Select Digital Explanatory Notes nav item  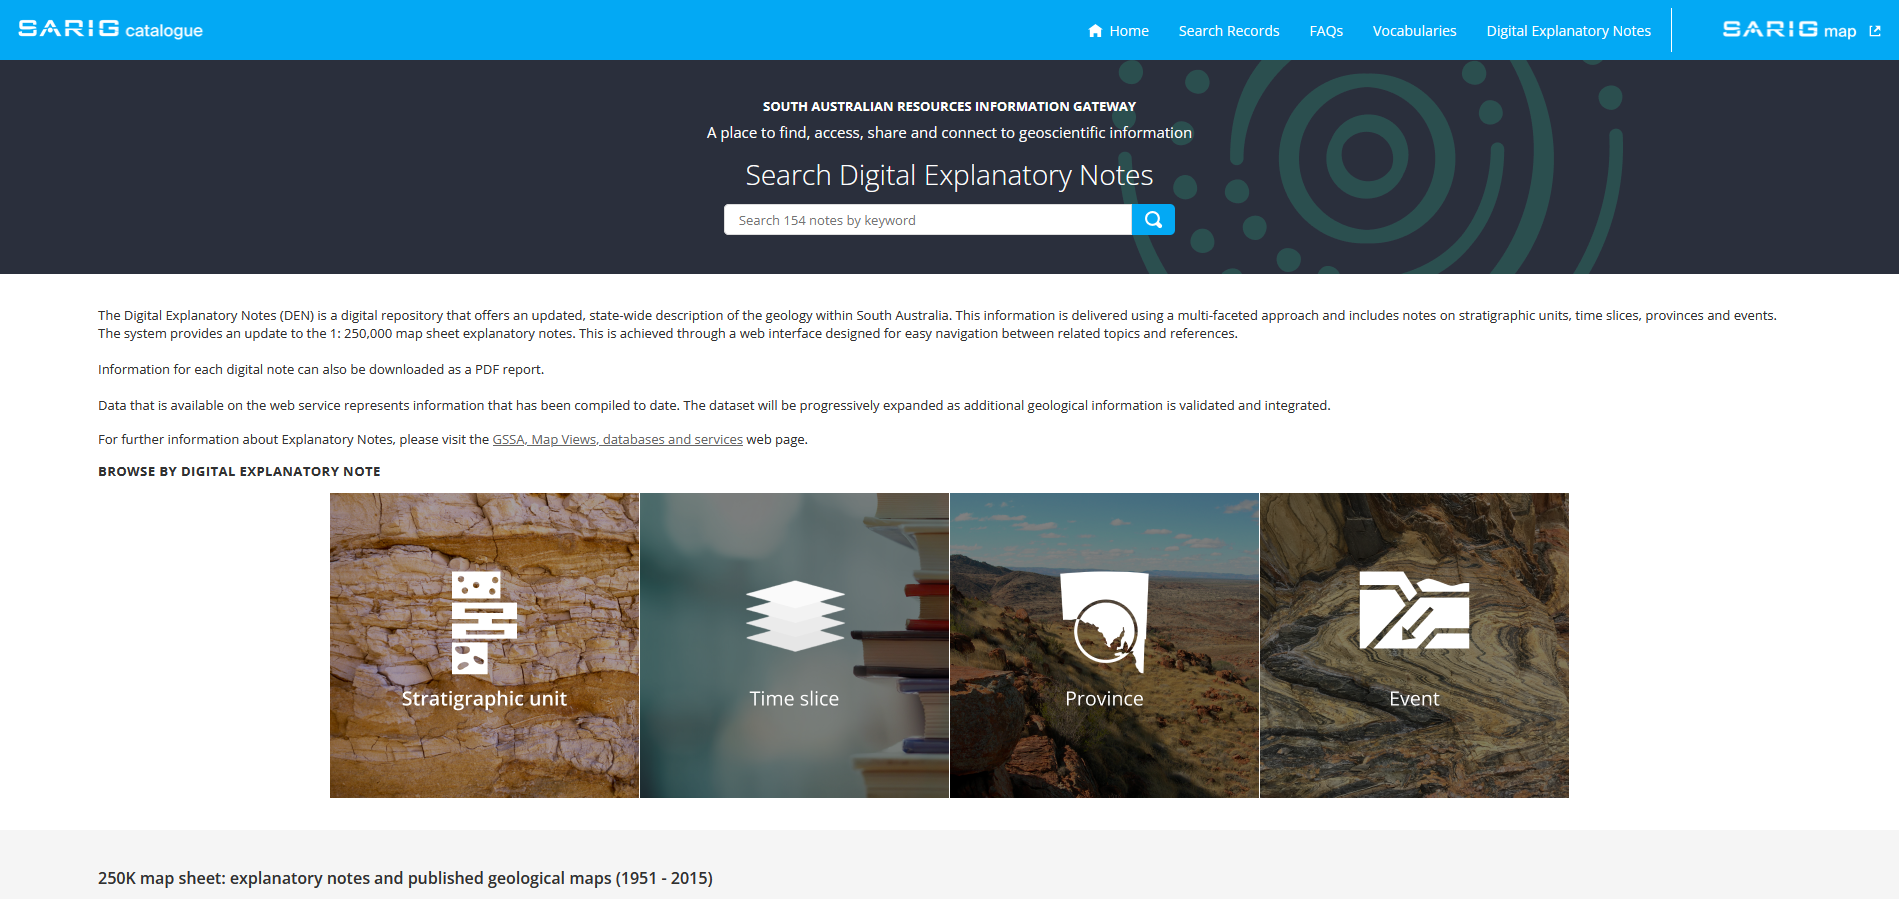[x=1568, y=31]
